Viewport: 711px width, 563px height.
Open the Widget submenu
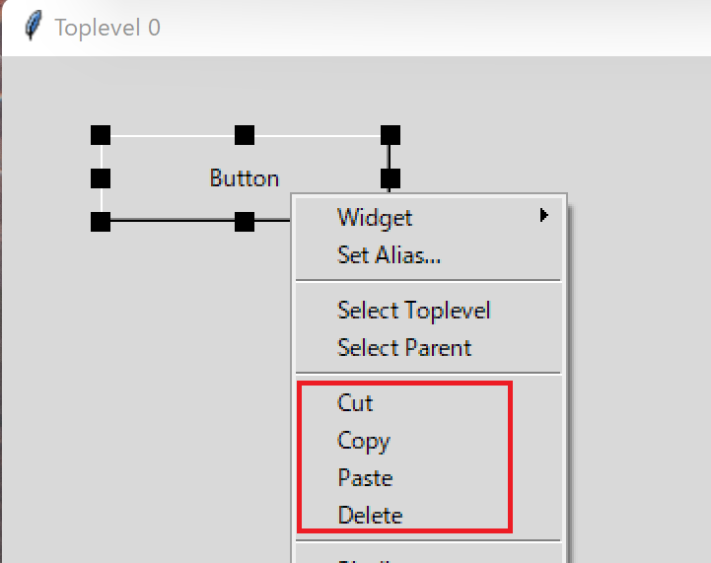click(x=429, y=217)
